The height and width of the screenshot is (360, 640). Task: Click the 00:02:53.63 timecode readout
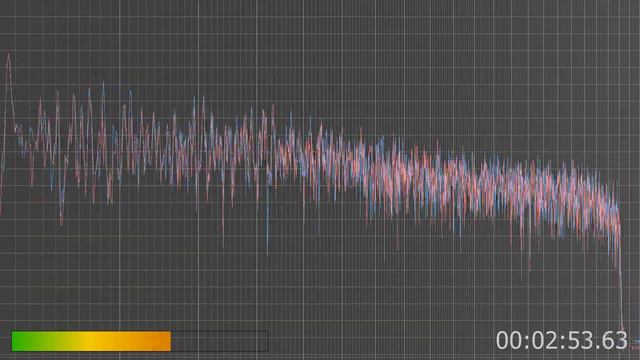coord(562,340)
